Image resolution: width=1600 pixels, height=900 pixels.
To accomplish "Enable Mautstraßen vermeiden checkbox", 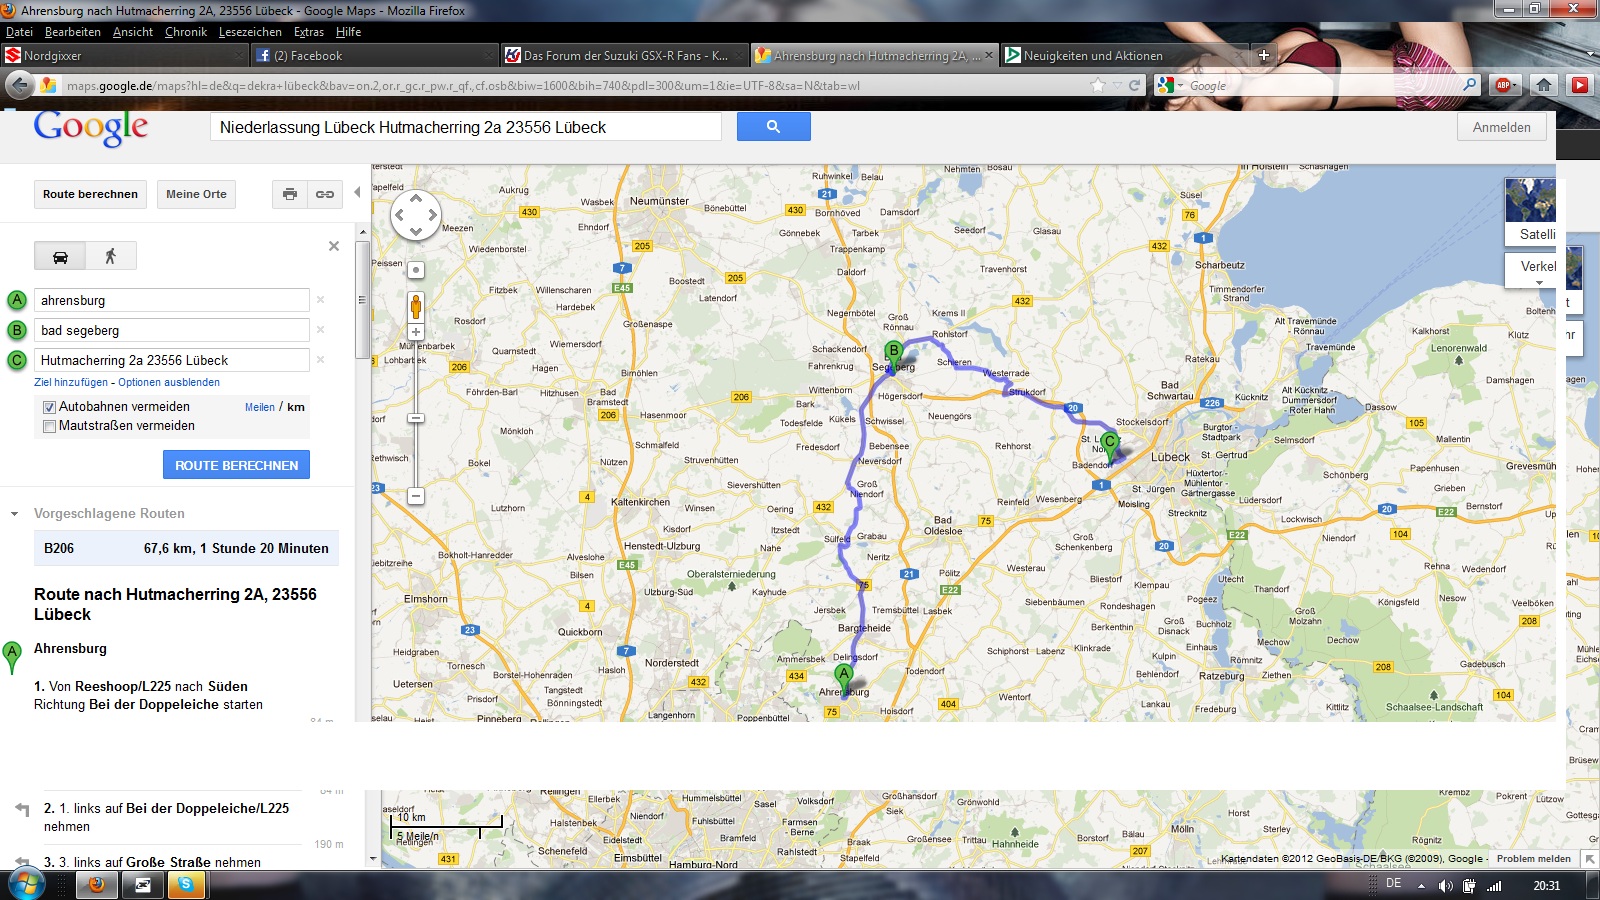I will click(x=49, y=426).
